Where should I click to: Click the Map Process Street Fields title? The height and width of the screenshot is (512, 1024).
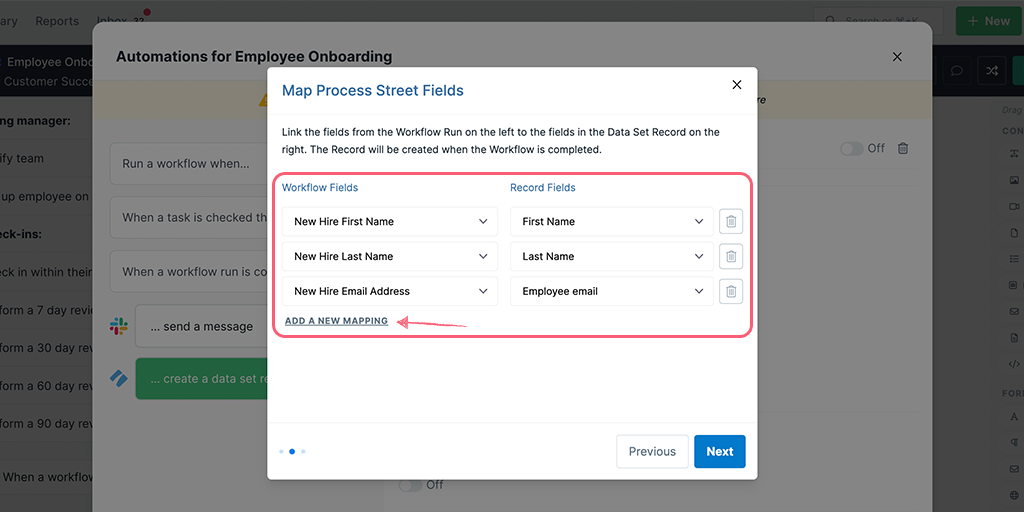(373, 90)
